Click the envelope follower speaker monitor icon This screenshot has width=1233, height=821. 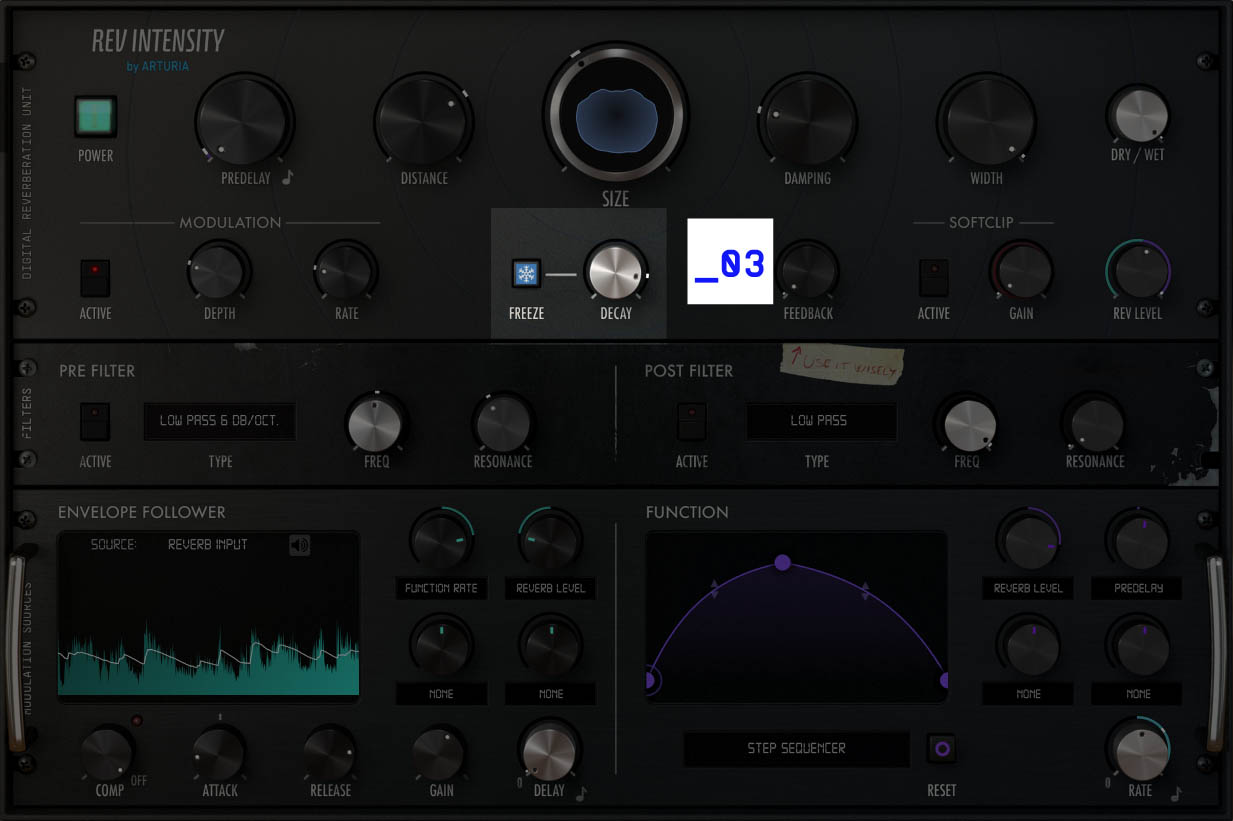[299, 545]
